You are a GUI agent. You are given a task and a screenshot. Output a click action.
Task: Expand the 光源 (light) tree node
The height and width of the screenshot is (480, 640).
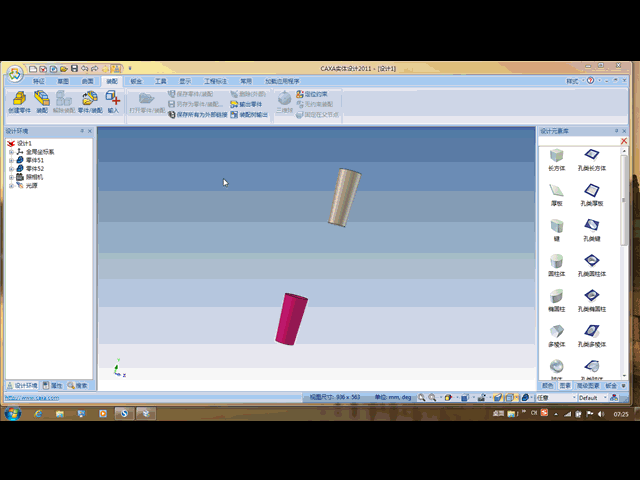pyautogui.click(x=11, y=186)
